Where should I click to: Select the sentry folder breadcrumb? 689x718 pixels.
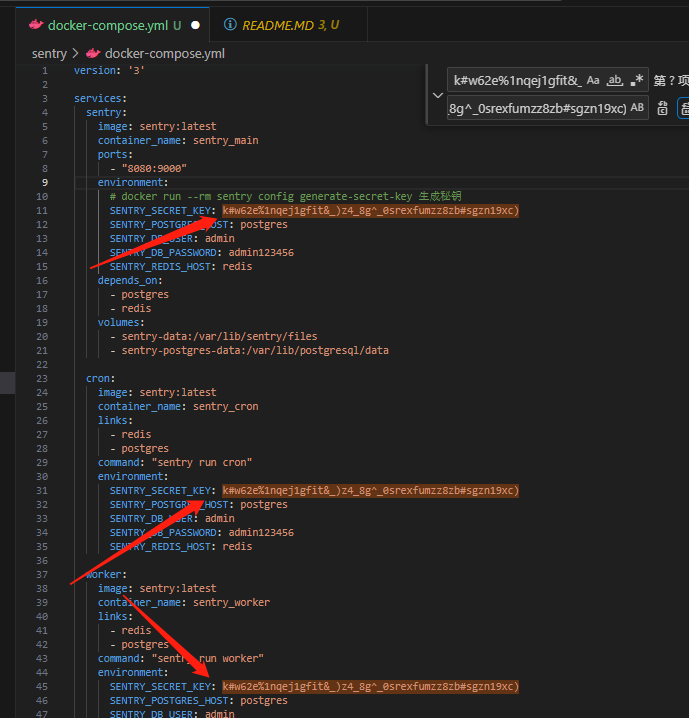click(49, 54)
